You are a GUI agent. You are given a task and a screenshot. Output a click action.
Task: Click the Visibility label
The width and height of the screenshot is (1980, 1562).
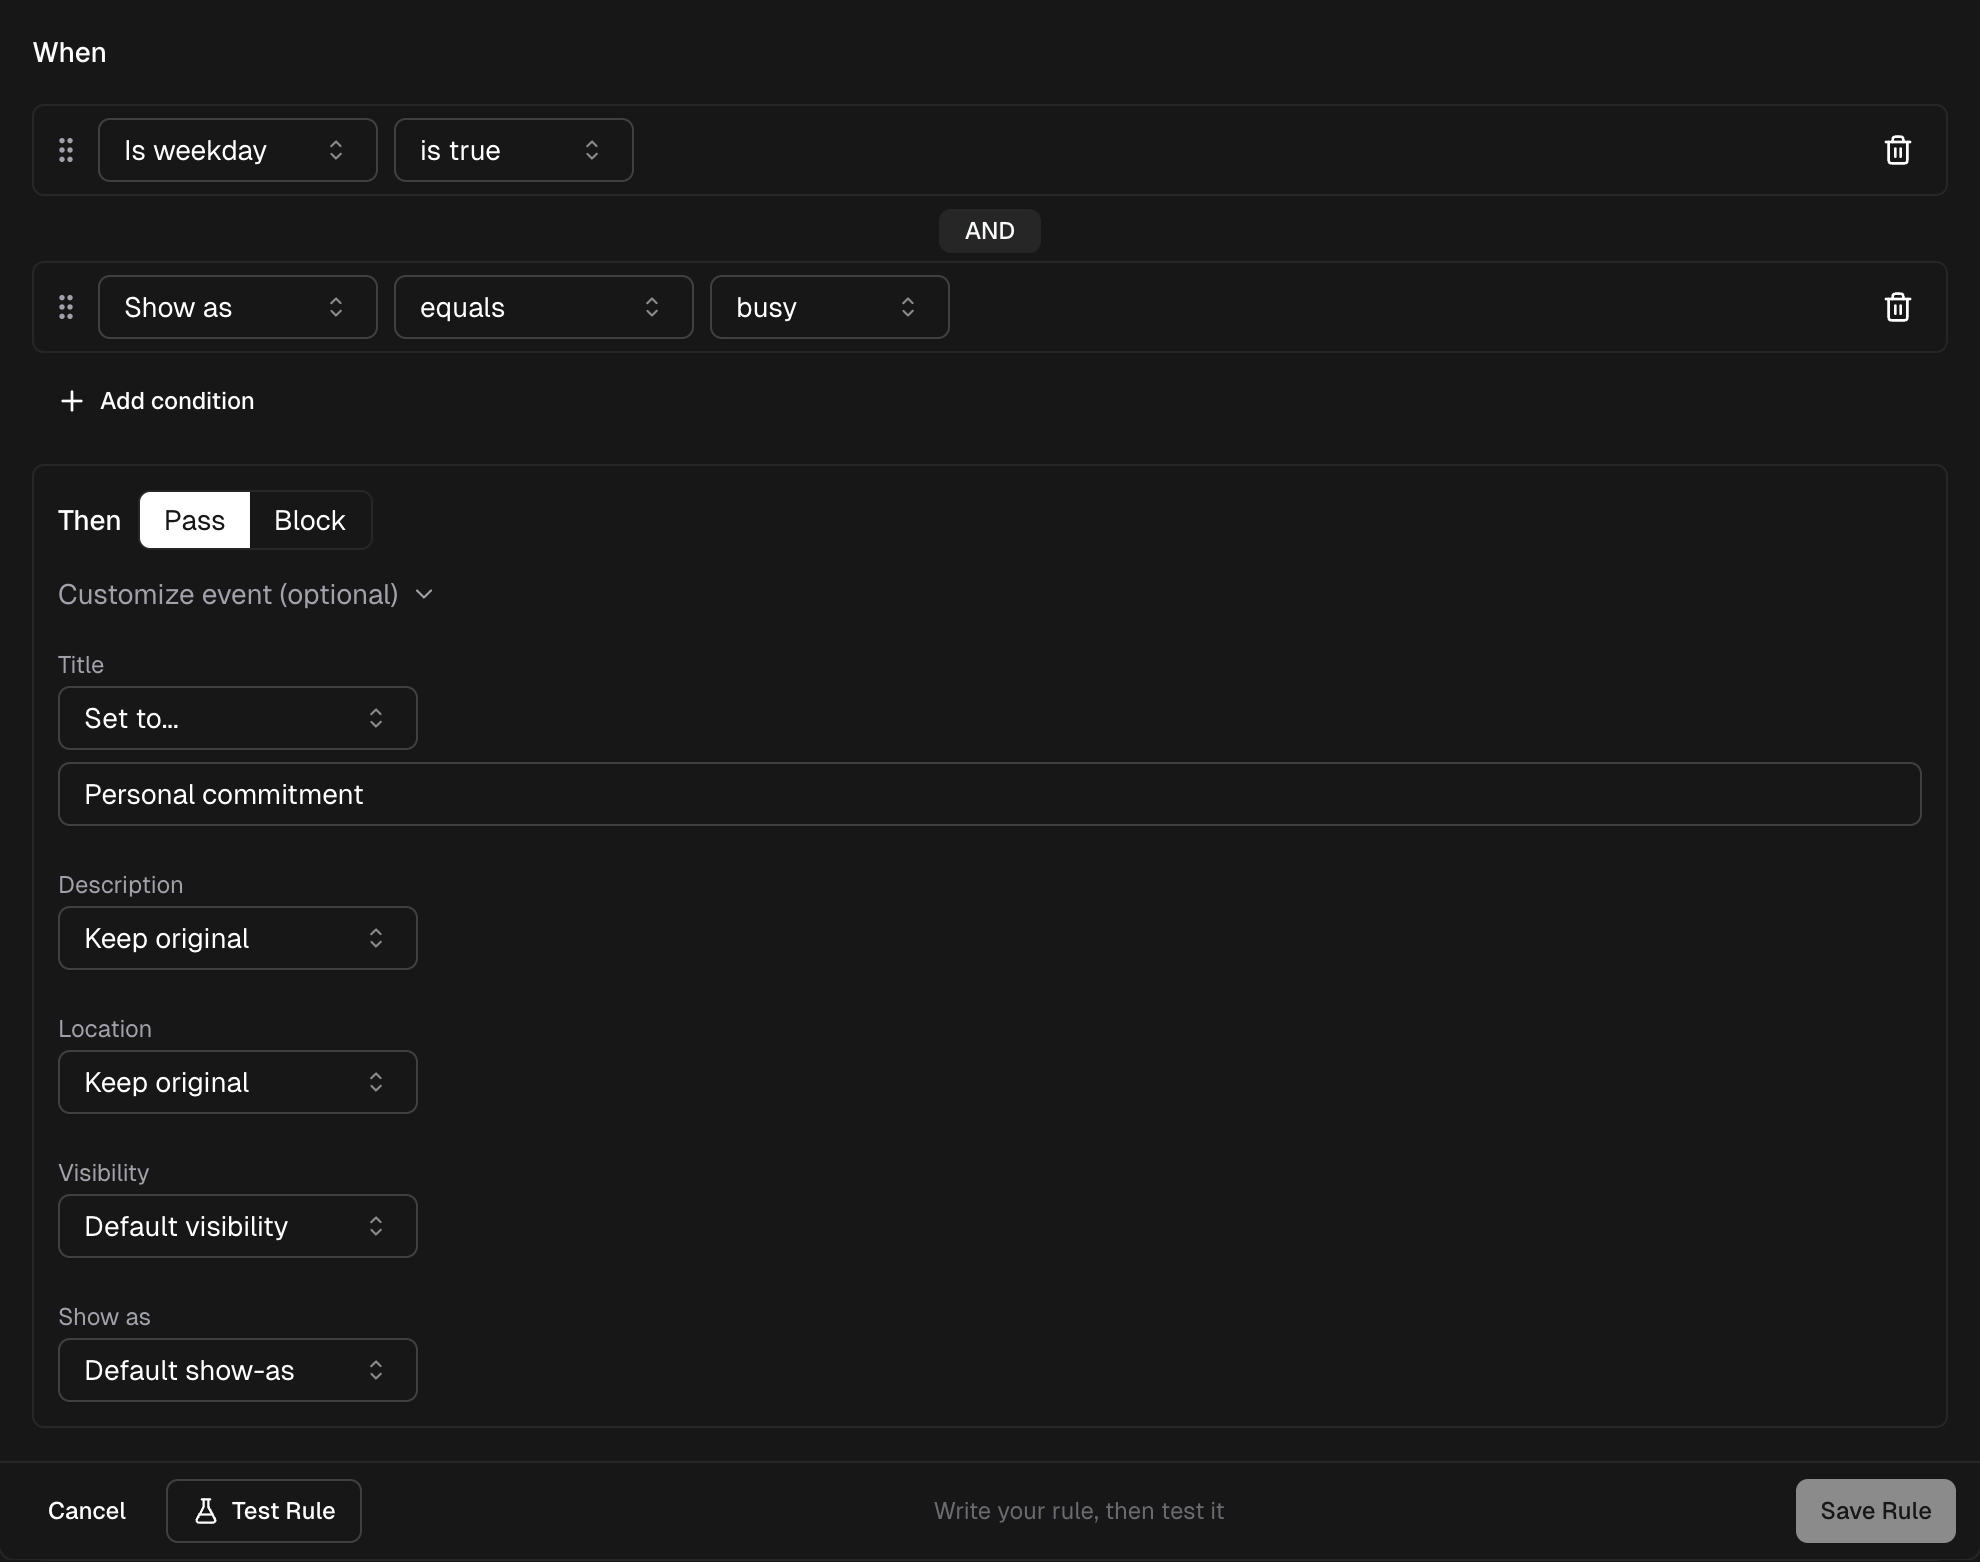(103, 1172)
